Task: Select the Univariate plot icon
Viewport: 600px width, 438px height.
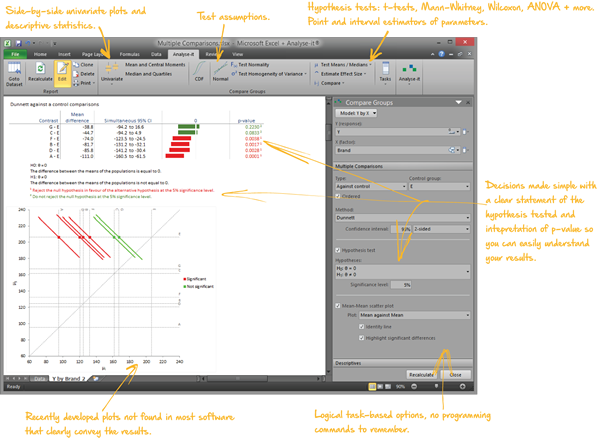Action: (112, 73)
